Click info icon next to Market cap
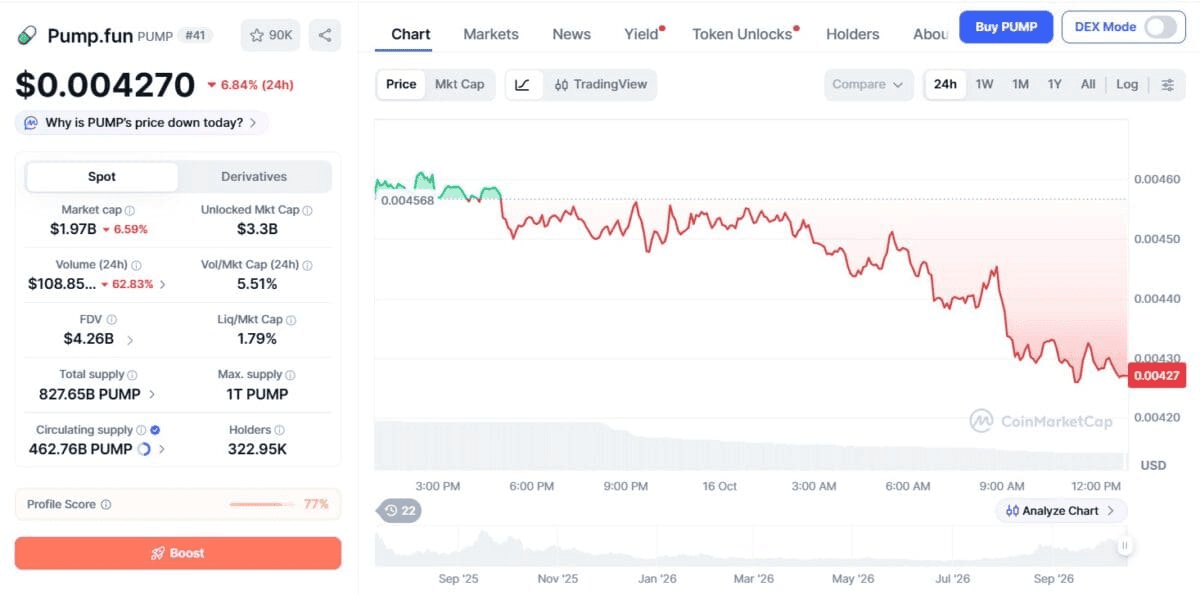Screen dimensions: 1200x595 click(130, 211)
